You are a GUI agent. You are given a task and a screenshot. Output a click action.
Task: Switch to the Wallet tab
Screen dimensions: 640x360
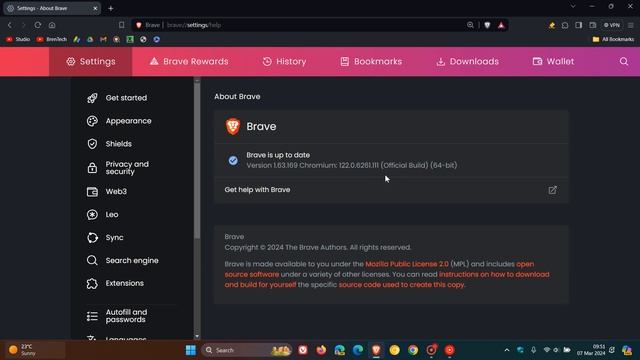[553, 62]
